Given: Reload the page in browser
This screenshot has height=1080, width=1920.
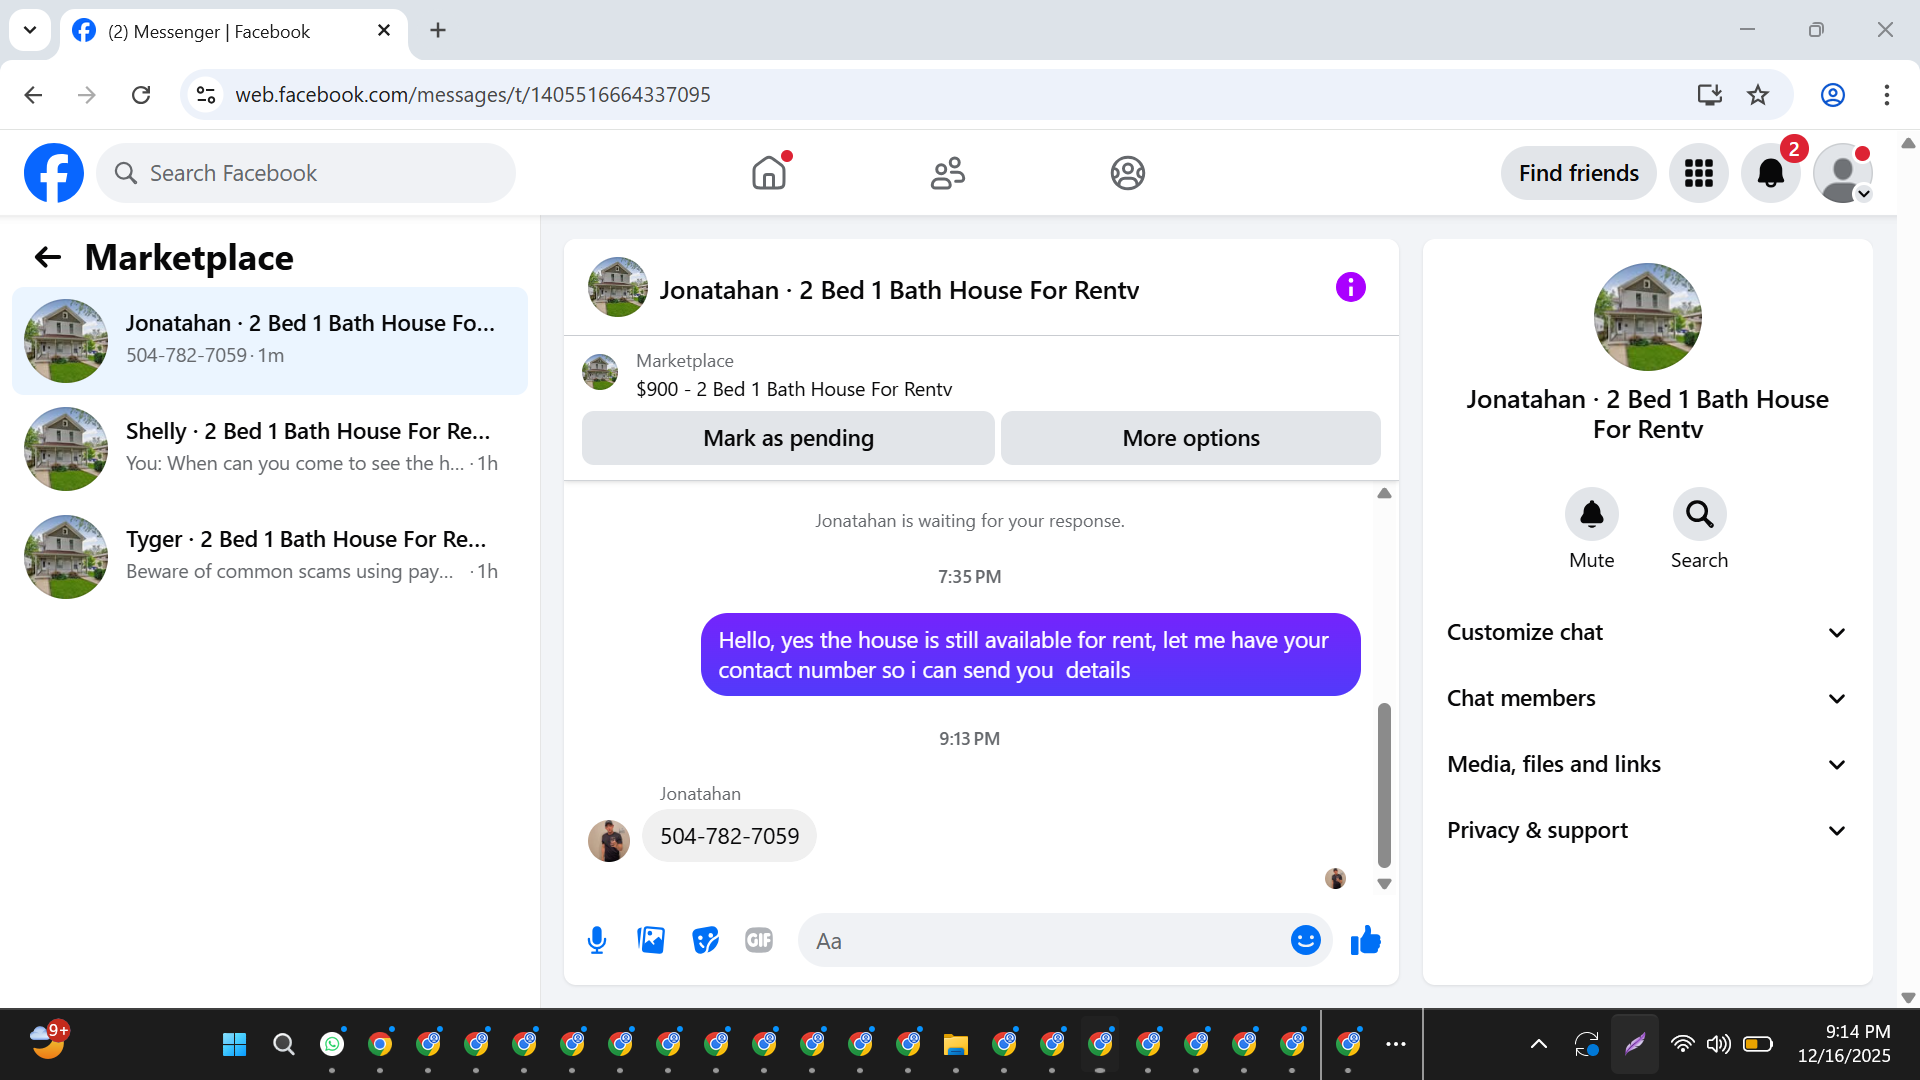Looking at the screenshot, I should pyautogui.click(x=141, y=95).
